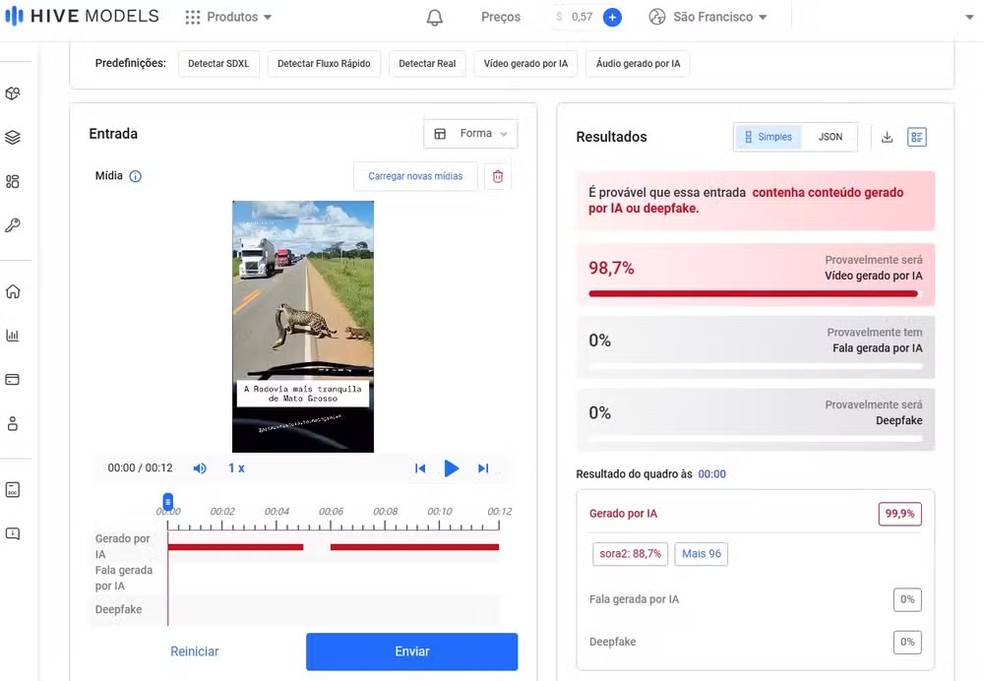Open the layers sidebar icon
Viewport: 984px width, 681px height.
(x=13, y=137)
